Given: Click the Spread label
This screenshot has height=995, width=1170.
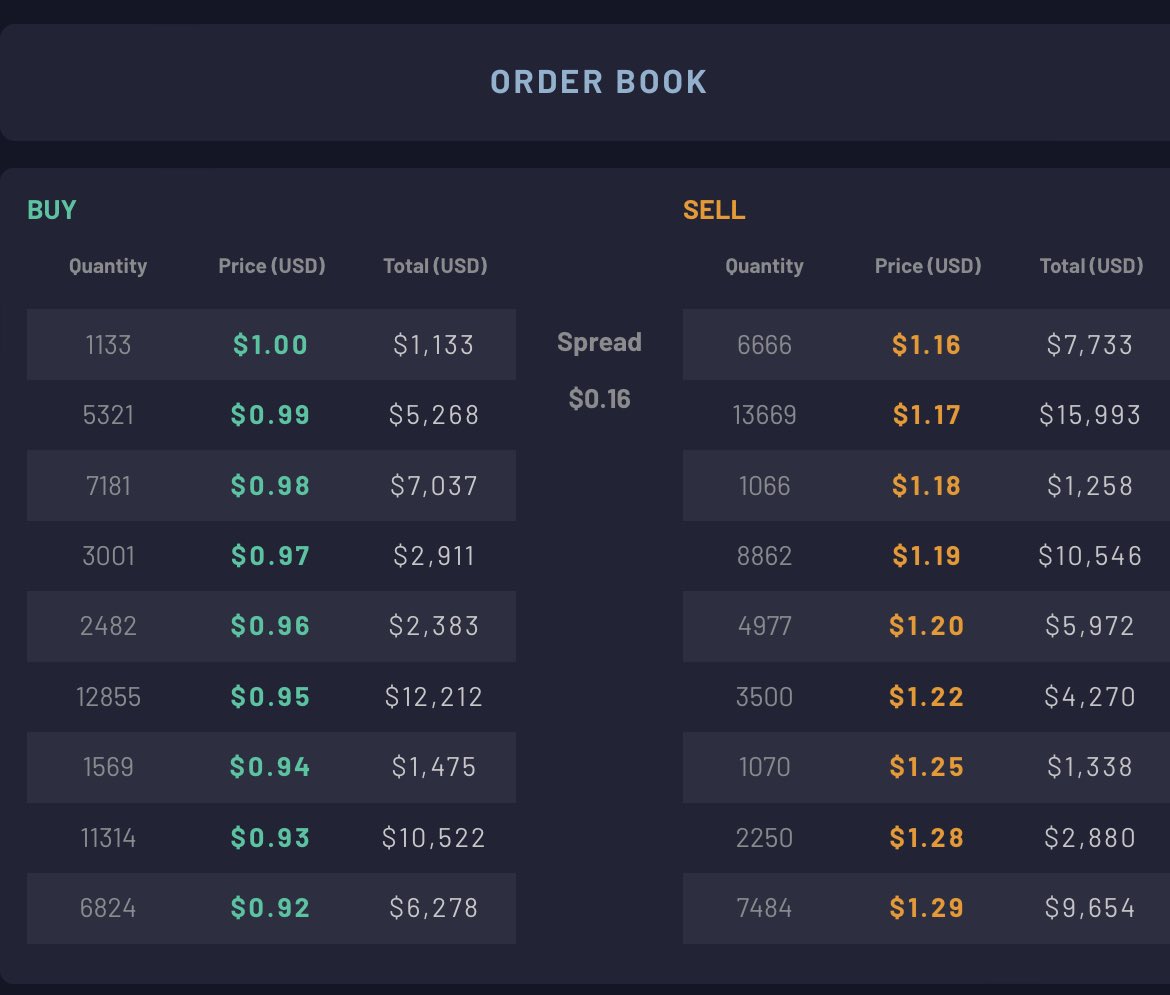Looking at the screenshot, I should [599, 342].
